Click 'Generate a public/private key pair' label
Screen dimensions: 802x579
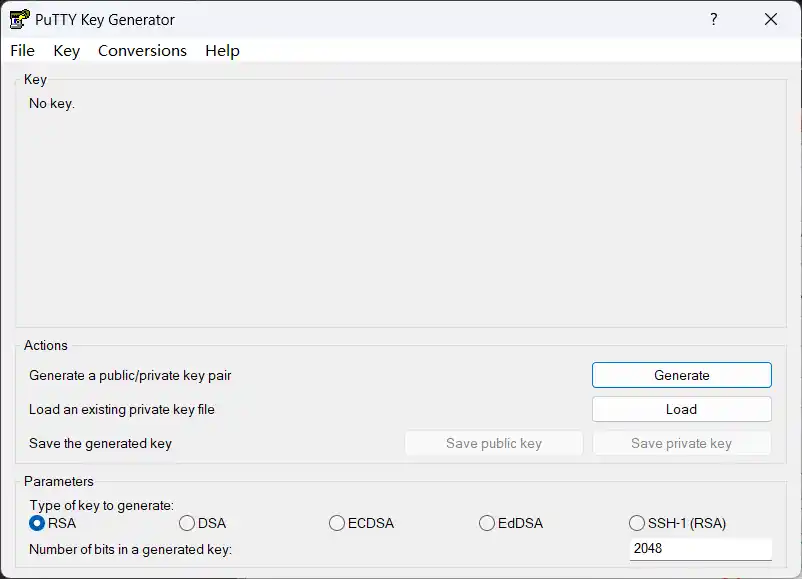pyautogui.click(x=130, y=375)
